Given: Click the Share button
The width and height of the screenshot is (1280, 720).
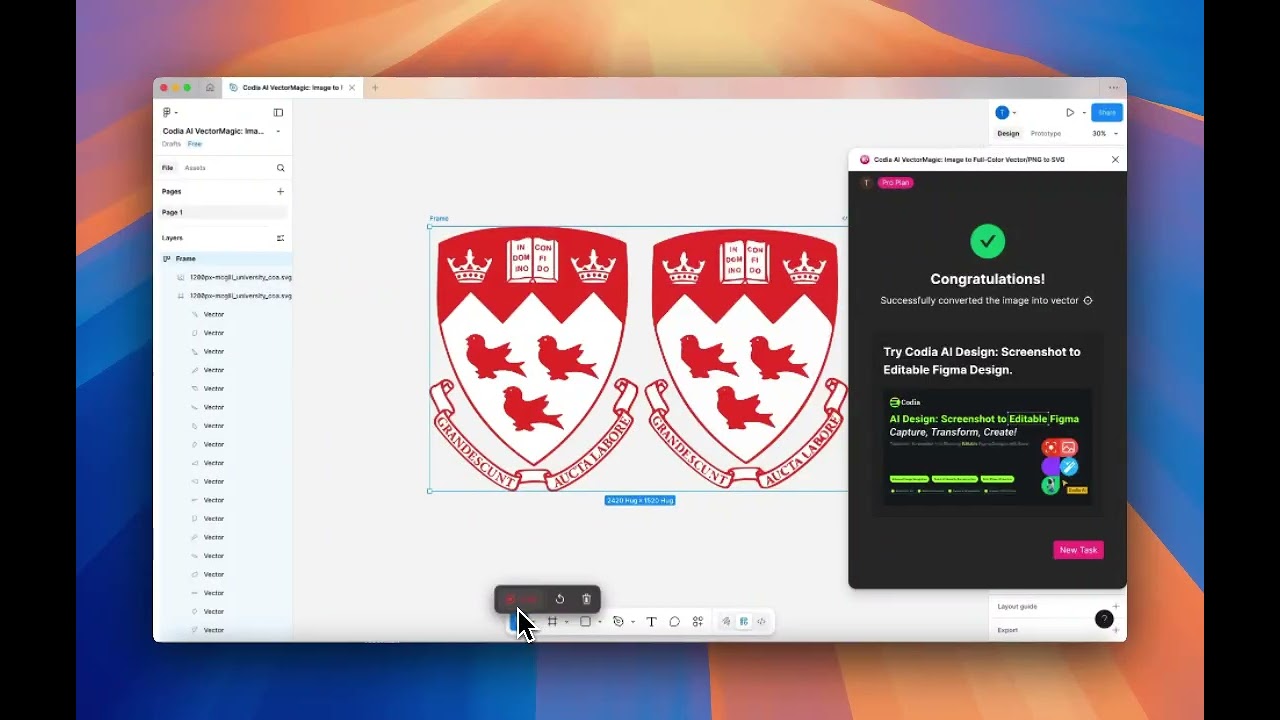Looking at the screenshot, I should pyautogui.click(x=1106, y=113).
